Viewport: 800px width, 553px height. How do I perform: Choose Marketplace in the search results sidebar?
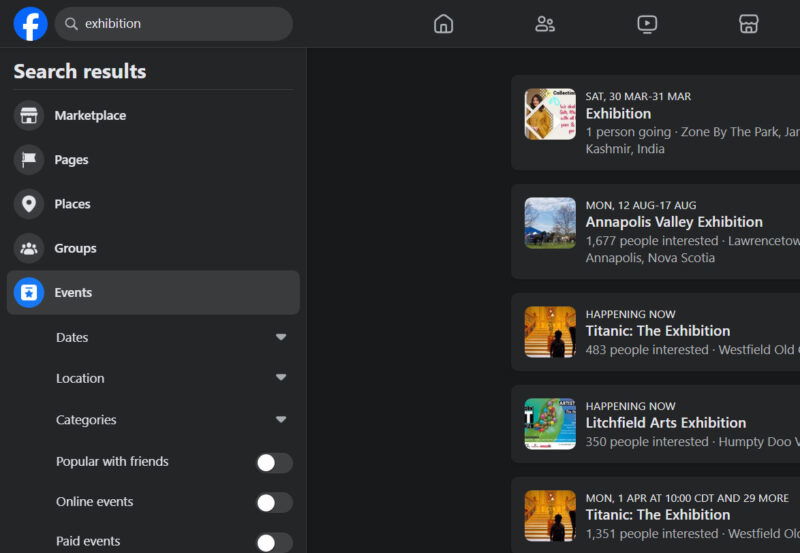tap(153, 116)
